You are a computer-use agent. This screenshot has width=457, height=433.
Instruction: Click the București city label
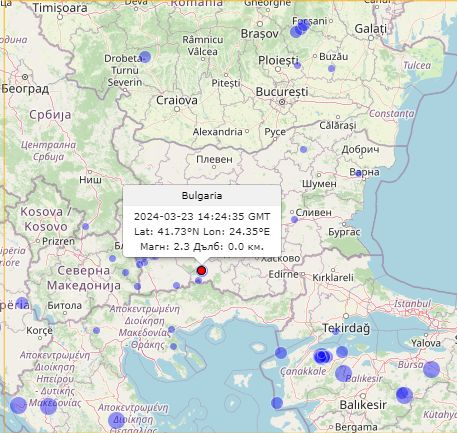click(x=282, y=92)
